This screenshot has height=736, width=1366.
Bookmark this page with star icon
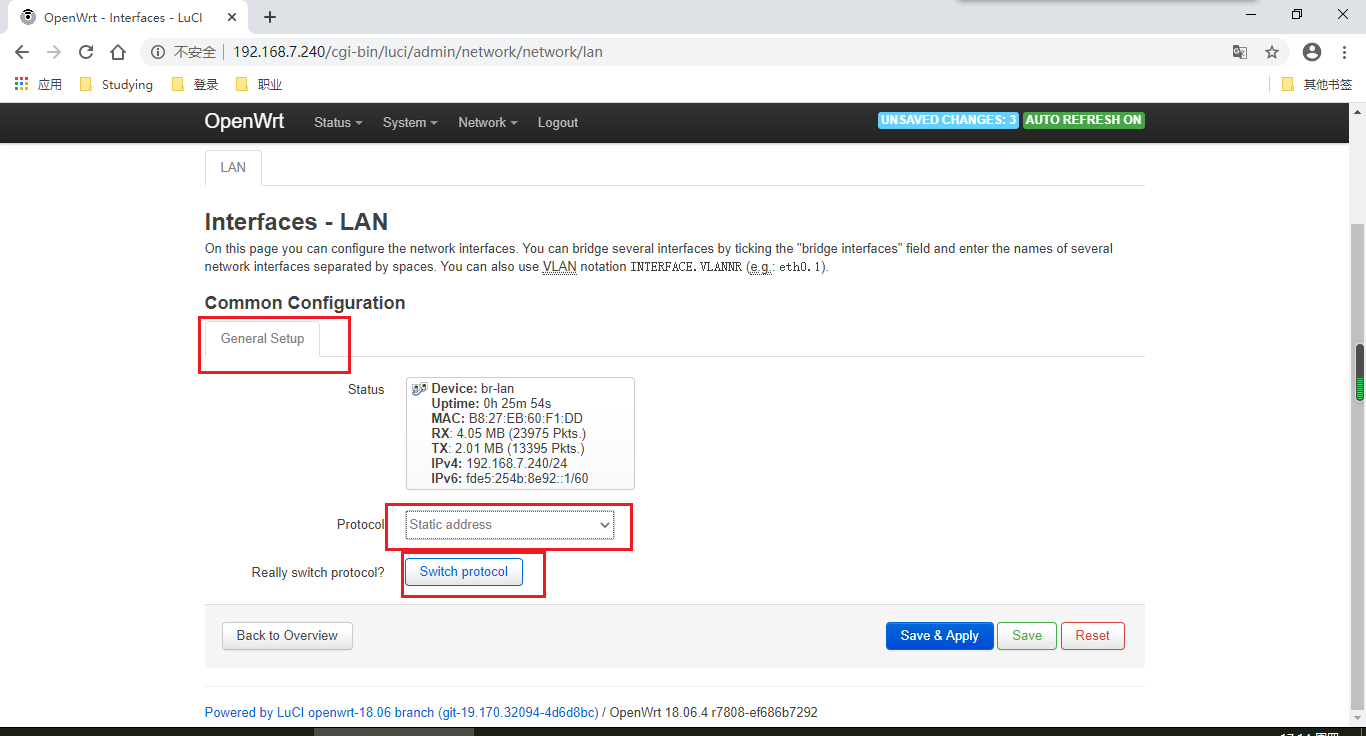tap(1272, 52)
